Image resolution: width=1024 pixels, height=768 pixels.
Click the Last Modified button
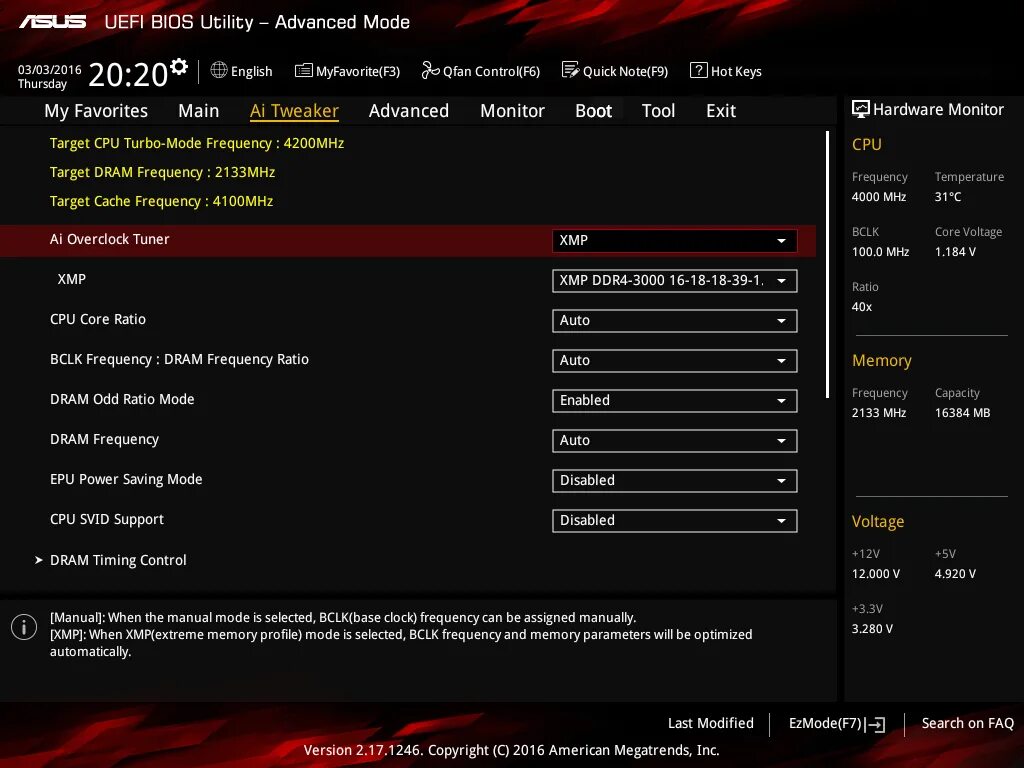[x=711, y=724]
